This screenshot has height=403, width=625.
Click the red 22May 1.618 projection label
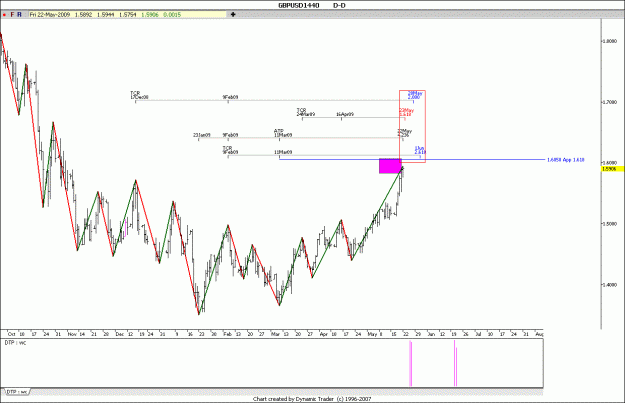point(406,112)
